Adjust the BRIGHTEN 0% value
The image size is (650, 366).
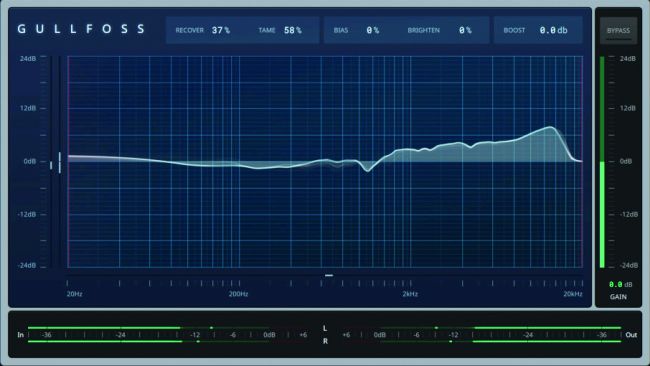[x=465, y=30]
